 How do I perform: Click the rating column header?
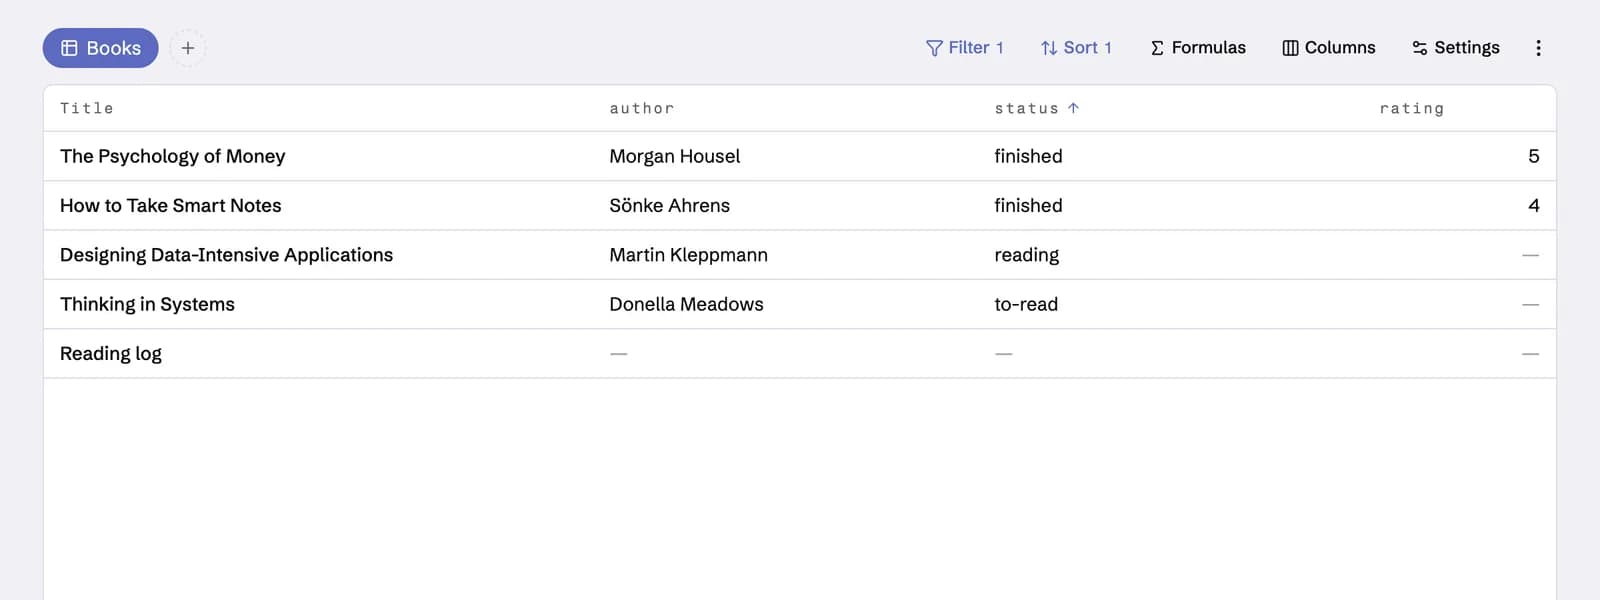pyautogui.click(x=1411, y=108)
